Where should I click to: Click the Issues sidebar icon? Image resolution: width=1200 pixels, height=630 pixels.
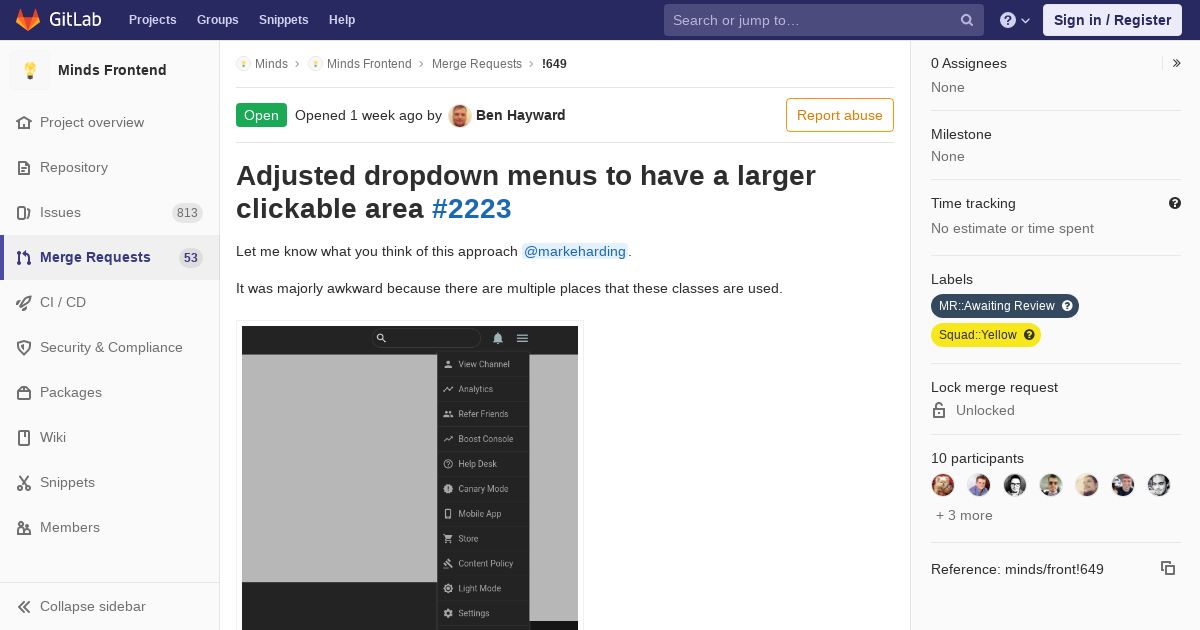(24, 212)
